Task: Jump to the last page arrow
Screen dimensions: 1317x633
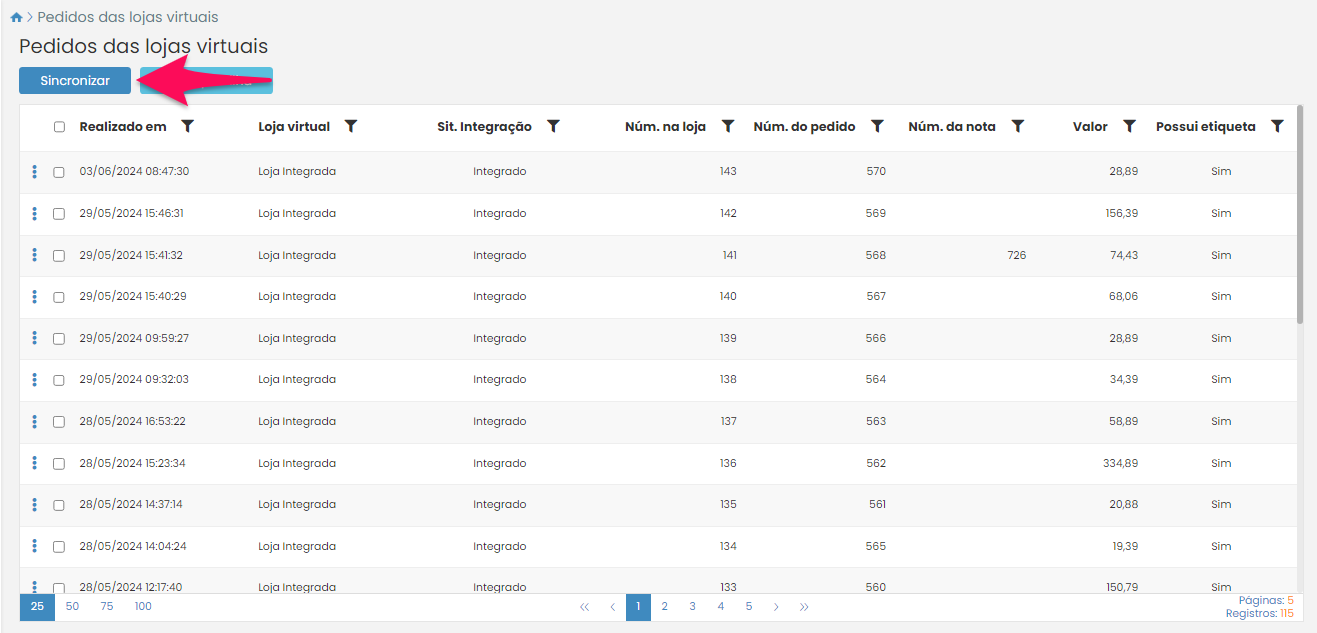Action: coord(804,606)
